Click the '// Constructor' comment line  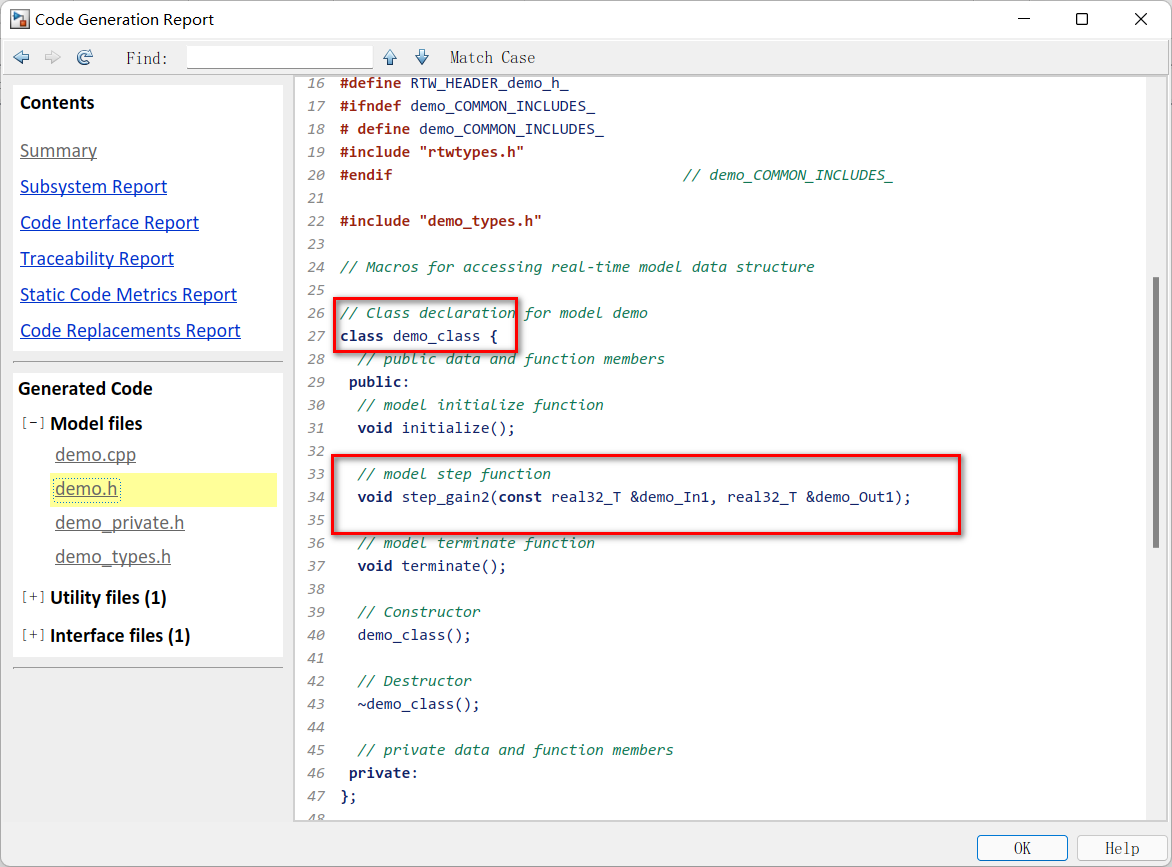click(419, 612)
